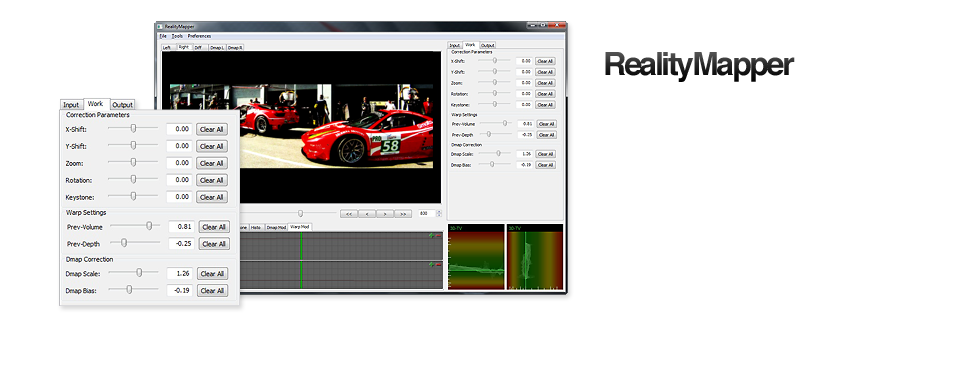Viewport: 960px width, 368px height.
Task: Click Y-Shift Clear All in enlarged panel
Action: click(212, 146)
